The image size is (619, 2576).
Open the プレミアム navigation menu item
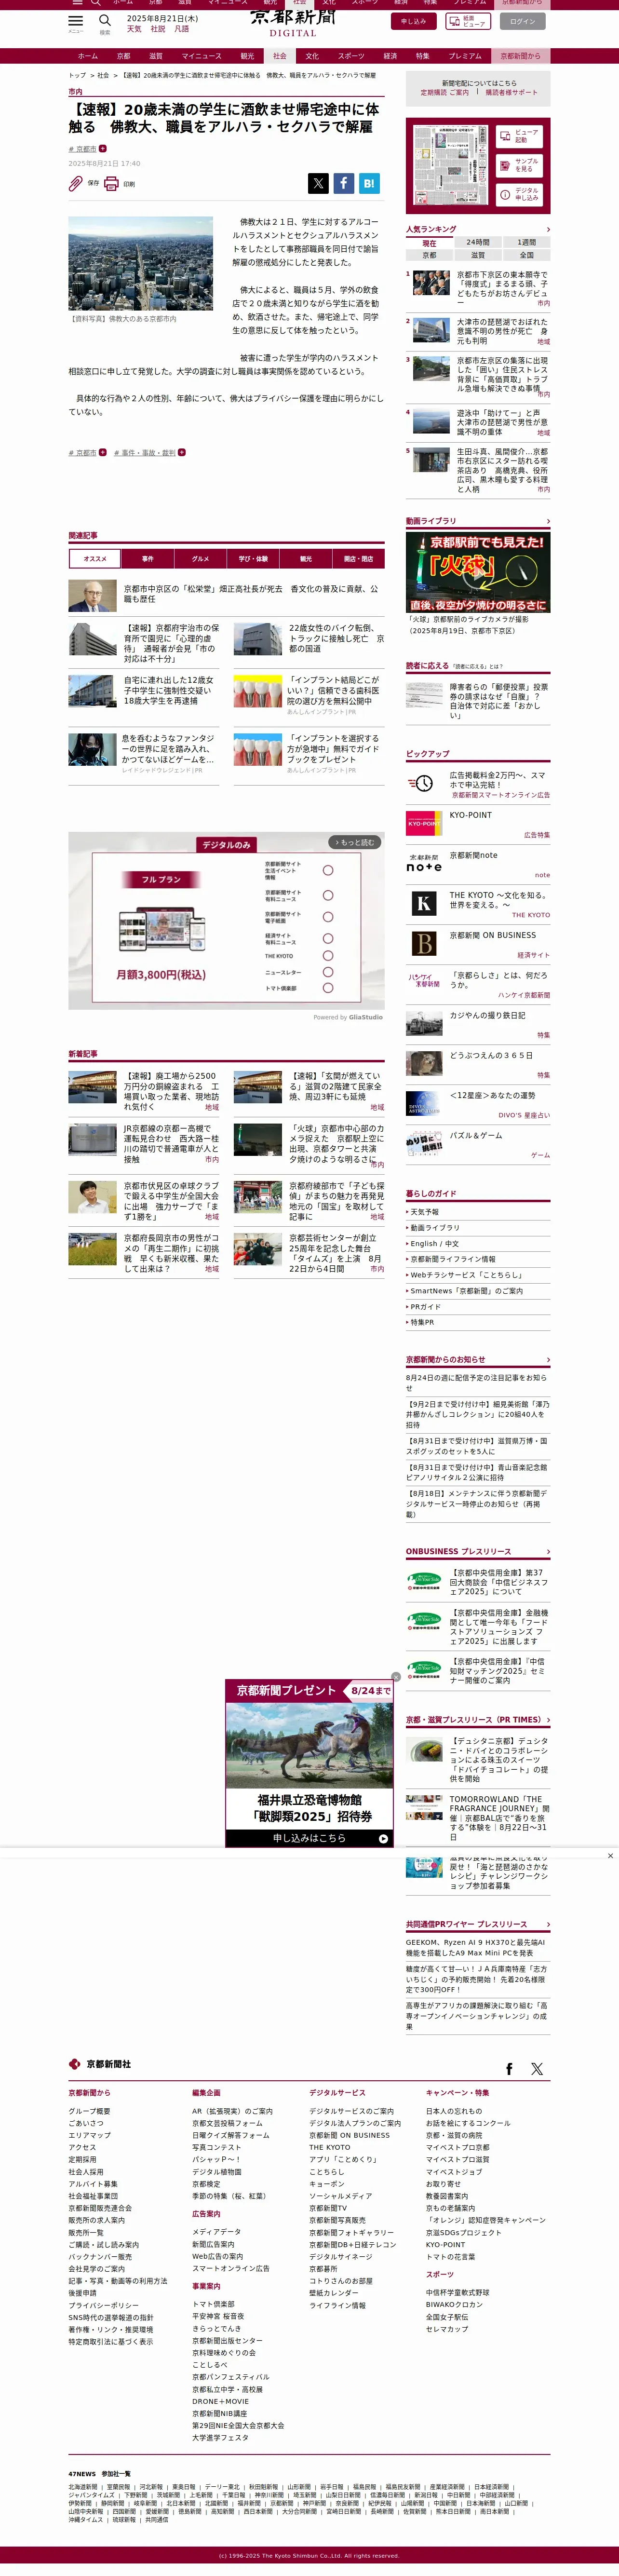click(x=465, y=56)
